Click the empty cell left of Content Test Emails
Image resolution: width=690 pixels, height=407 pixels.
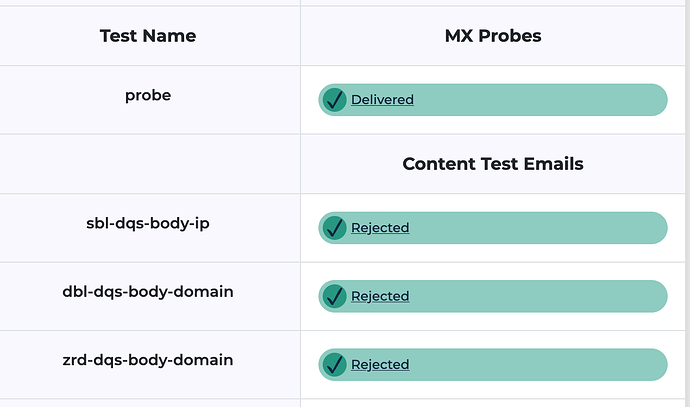pos(150,164)
